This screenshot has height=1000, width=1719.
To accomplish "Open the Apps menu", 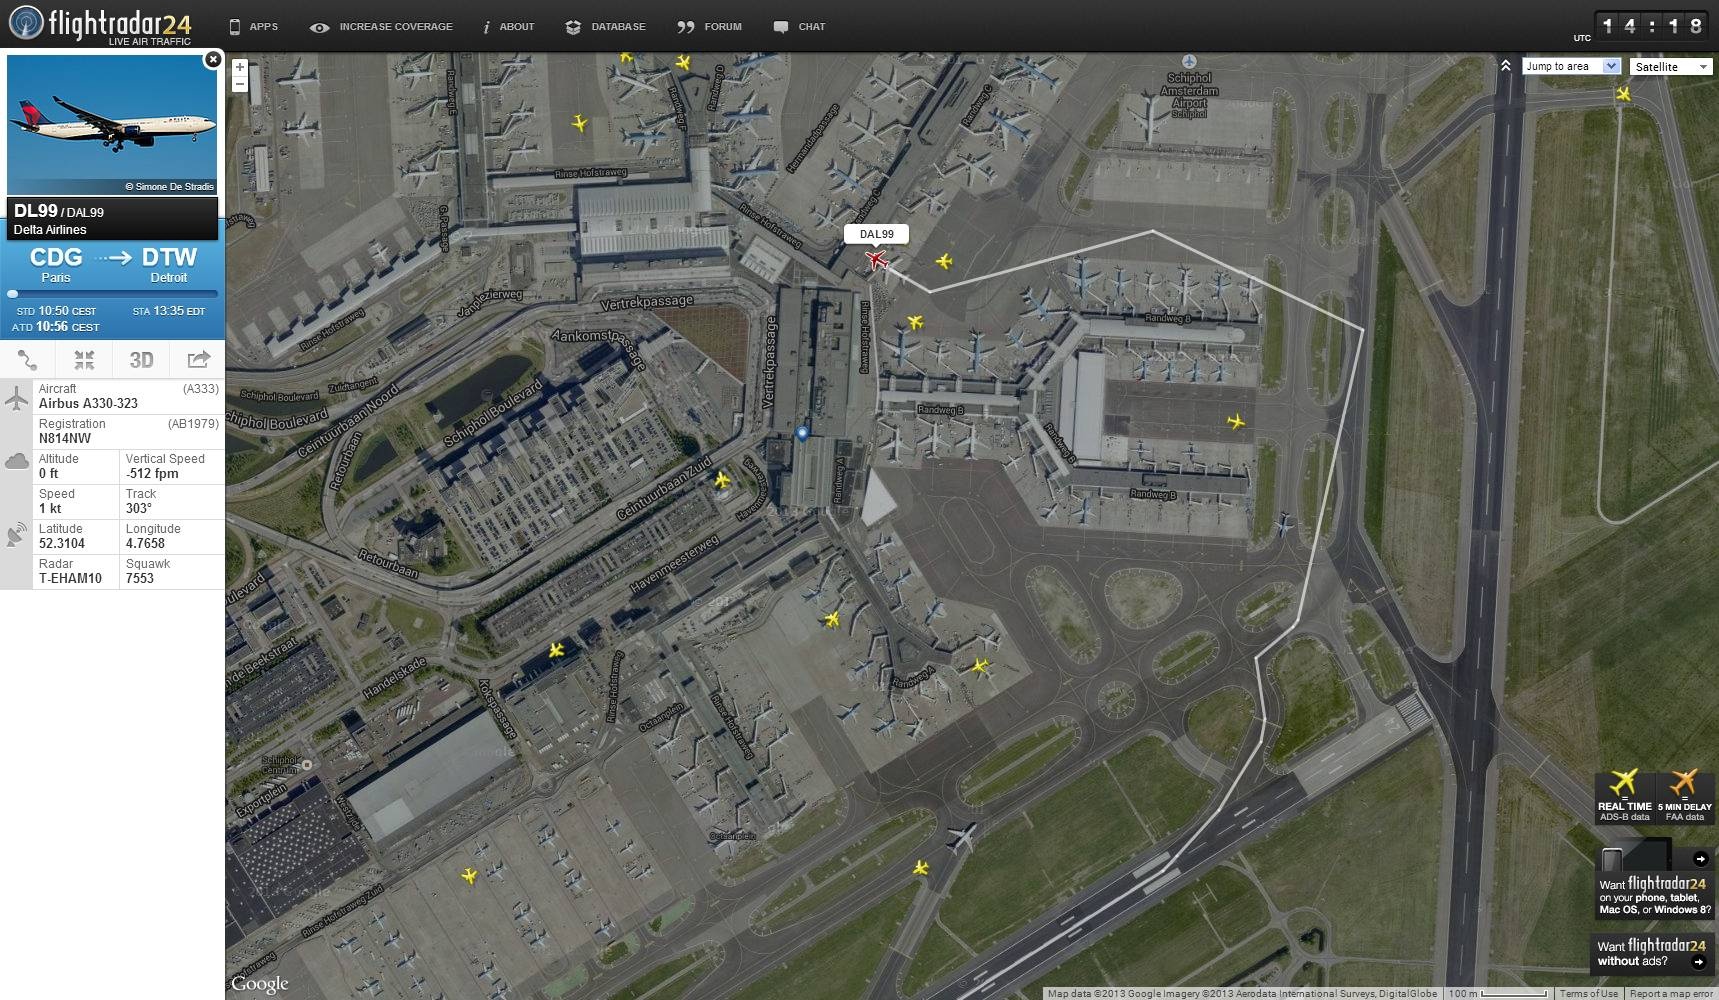I will [254, 27].
